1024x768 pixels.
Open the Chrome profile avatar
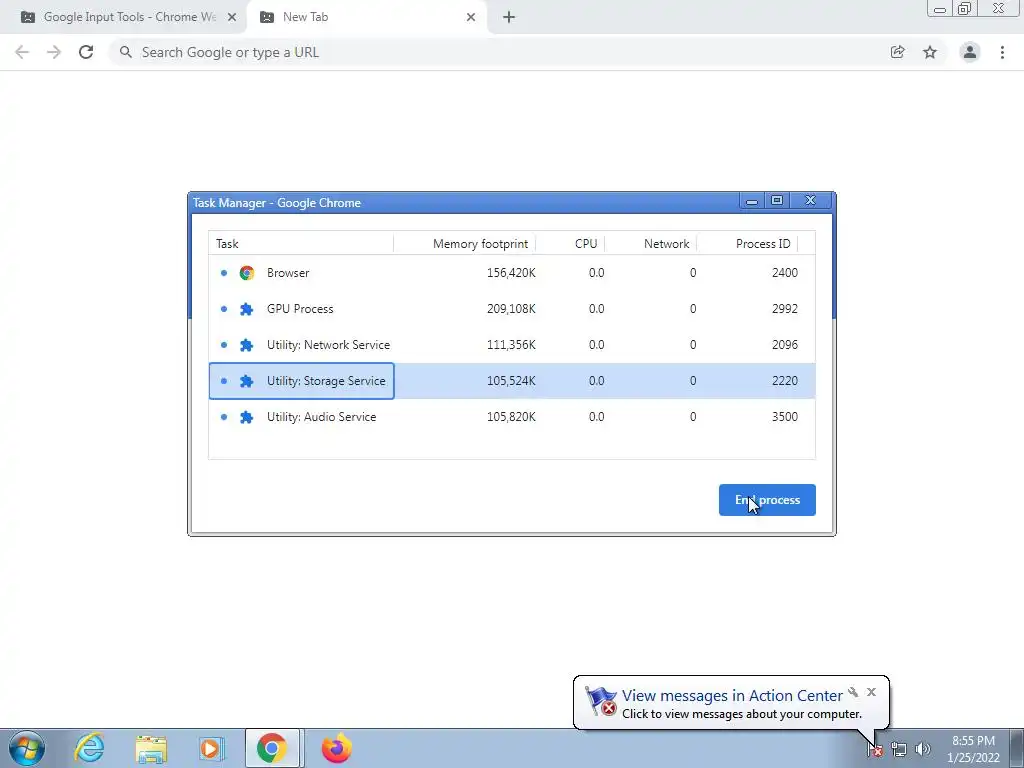970,52
